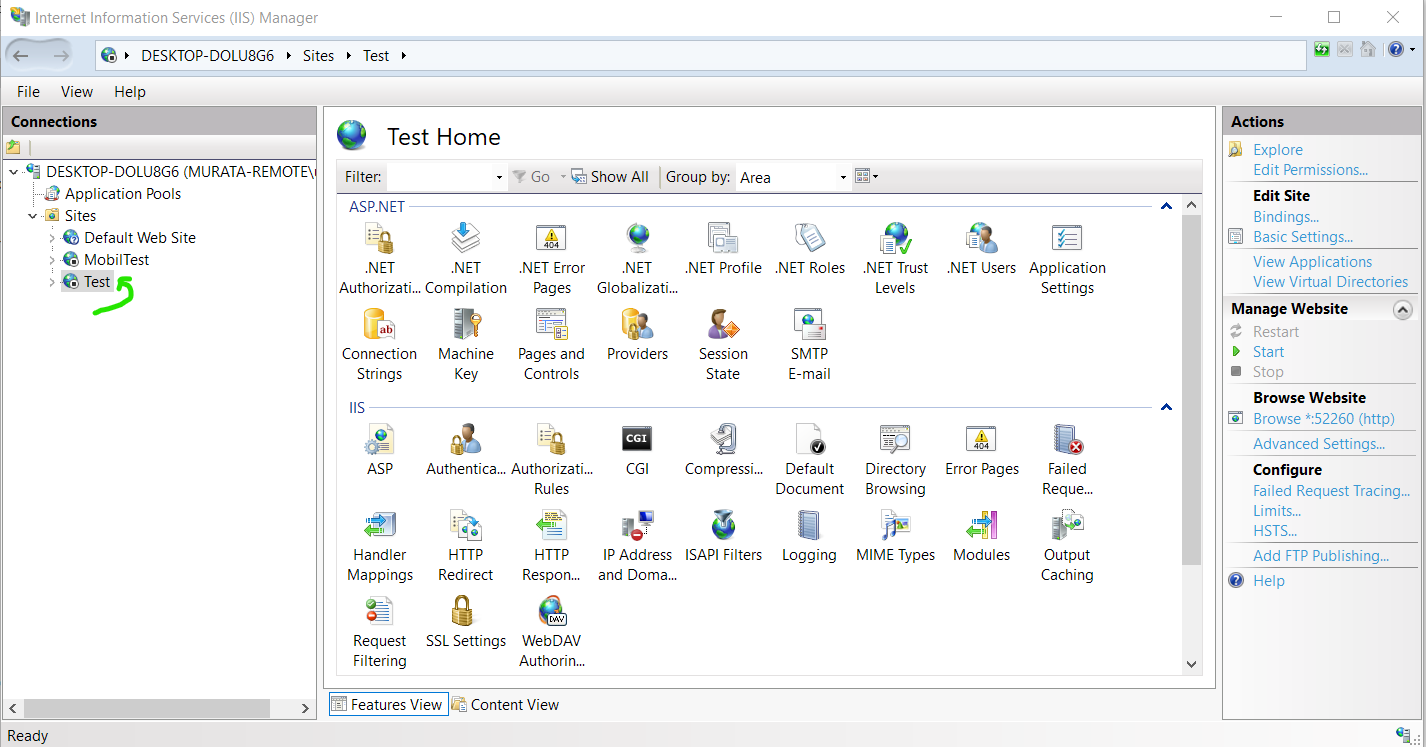Screen dimensions: 1426x747
Task: Collapse the ASP.NET group
Action: pos(1165,207)
